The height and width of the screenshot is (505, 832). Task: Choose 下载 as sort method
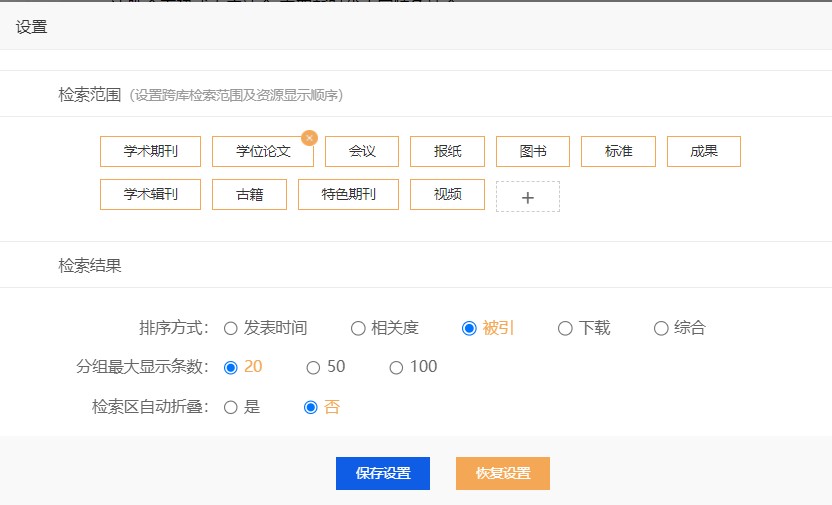coord(566,328)
